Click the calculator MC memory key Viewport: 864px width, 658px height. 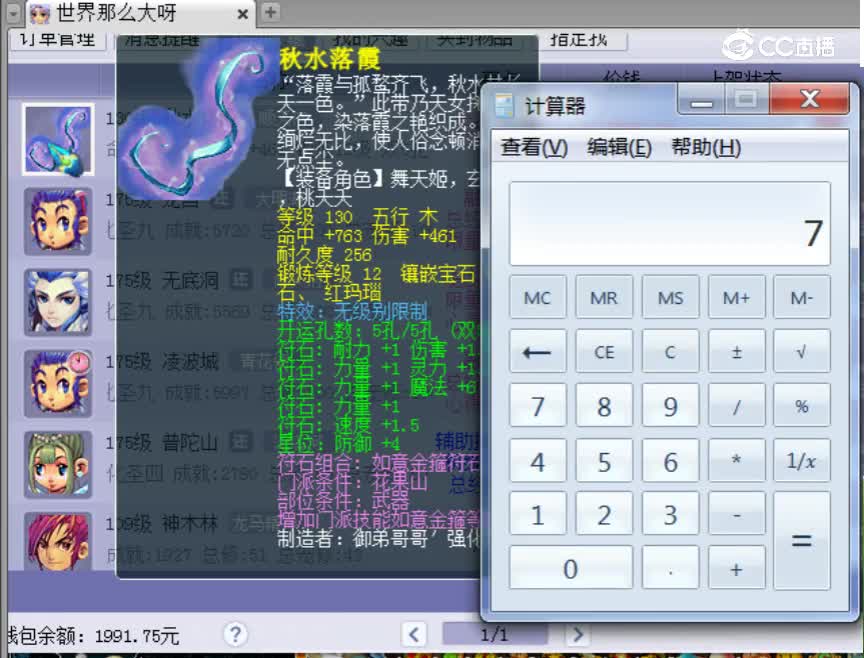coord(537,298)
